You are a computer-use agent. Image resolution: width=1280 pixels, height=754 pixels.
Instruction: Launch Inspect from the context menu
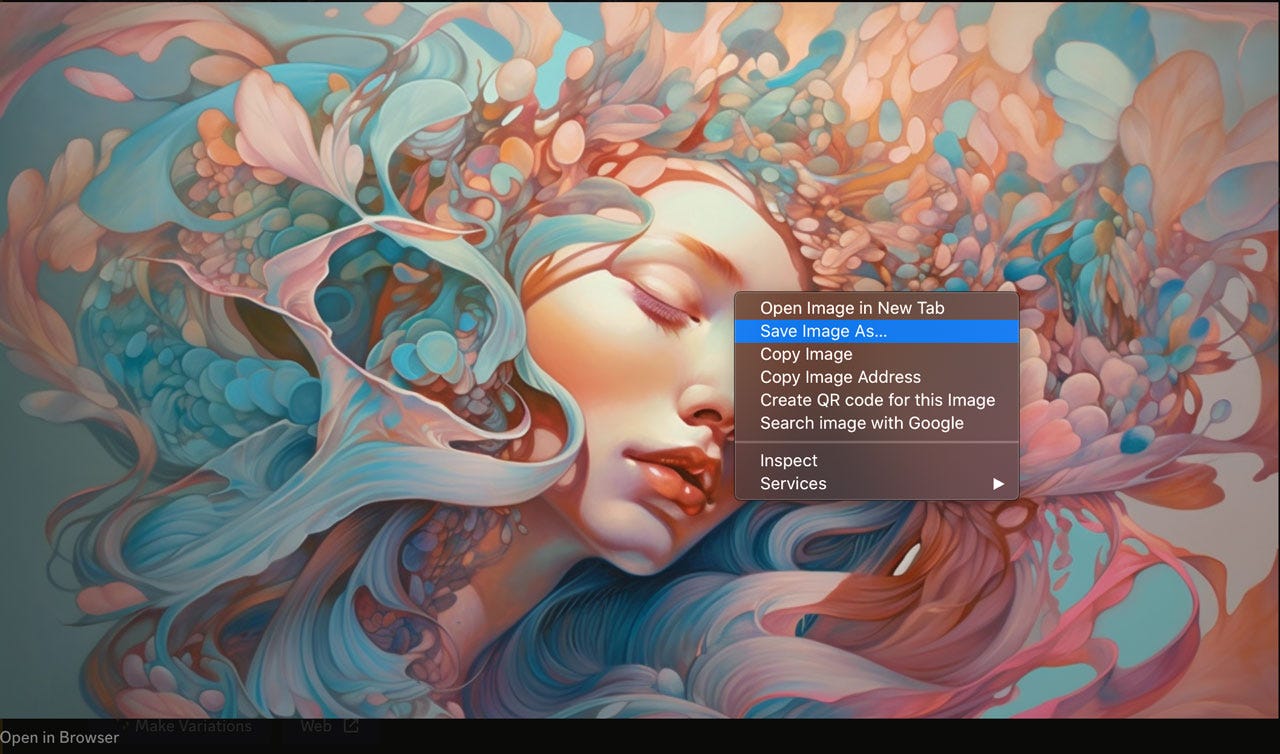coord(787,460)
